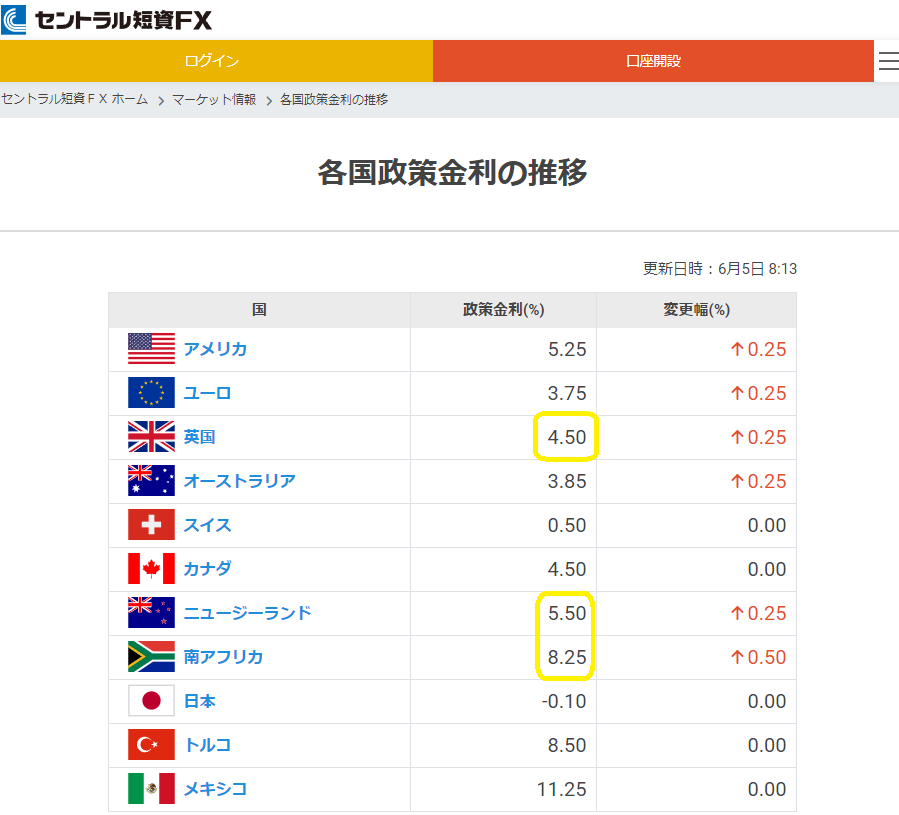Click the 更新日時：6月5日 8:13 text
The width and height of the screenshot is (899, 815).
(x=720, y=268)
